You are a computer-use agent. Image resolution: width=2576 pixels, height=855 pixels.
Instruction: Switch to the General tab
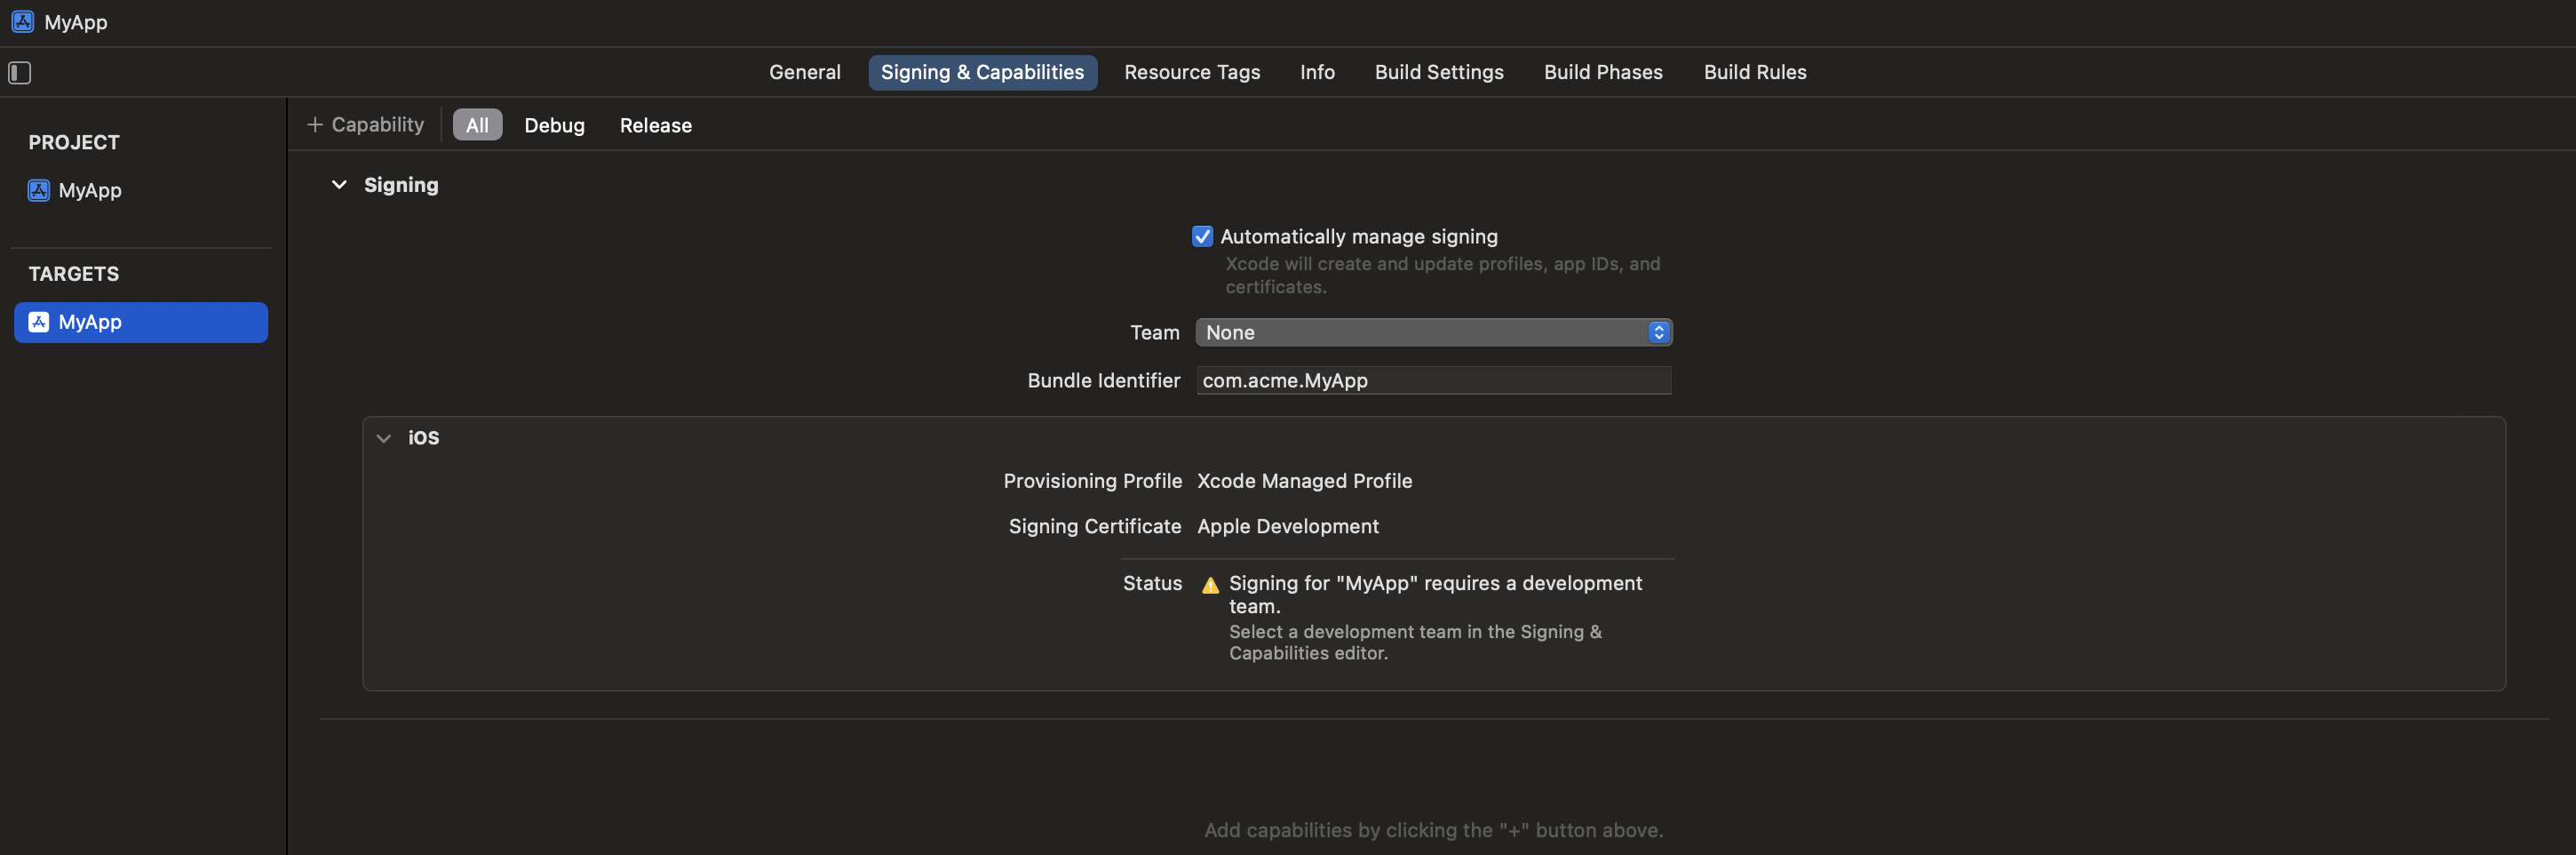804,72
